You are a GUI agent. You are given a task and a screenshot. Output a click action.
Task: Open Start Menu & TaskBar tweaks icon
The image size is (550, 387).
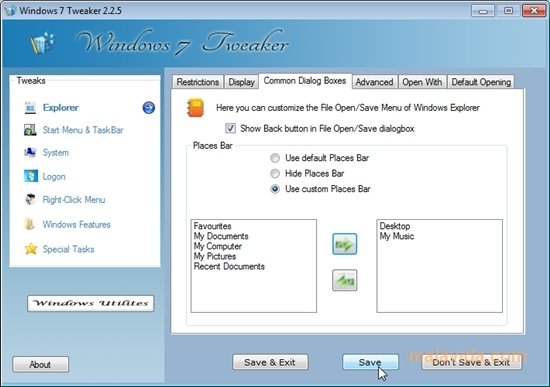point(30,130)
